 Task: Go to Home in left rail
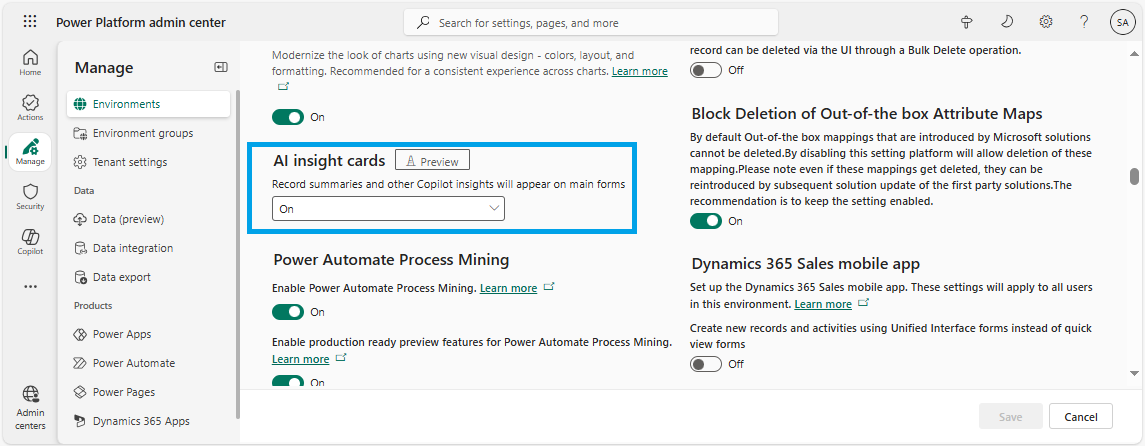[30, 62]
